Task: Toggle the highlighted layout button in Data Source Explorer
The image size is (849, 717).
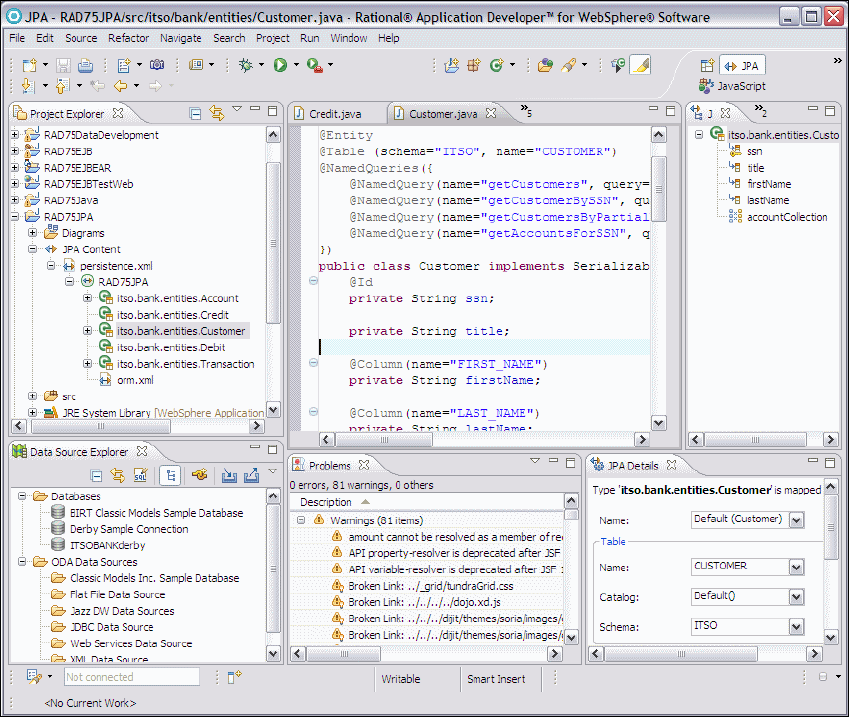Action: 170,475
